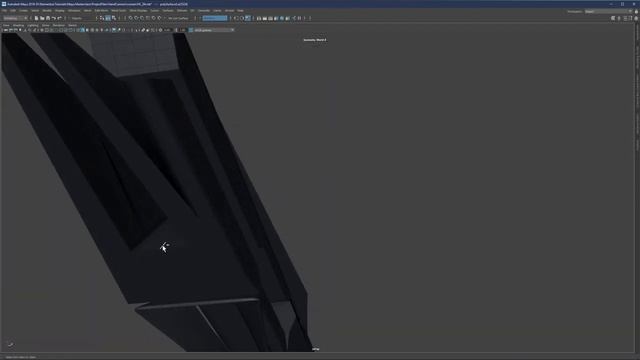Screen dimensions: 640x360
Task: Toggle the select by object type icon
Action: click(108, 18)
